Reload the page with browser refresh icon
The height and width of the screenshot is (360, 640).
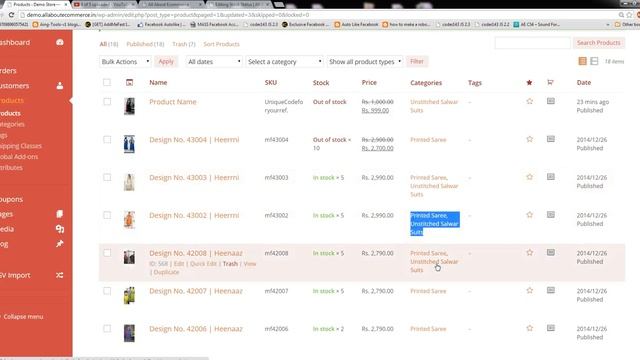click(11, 15)
